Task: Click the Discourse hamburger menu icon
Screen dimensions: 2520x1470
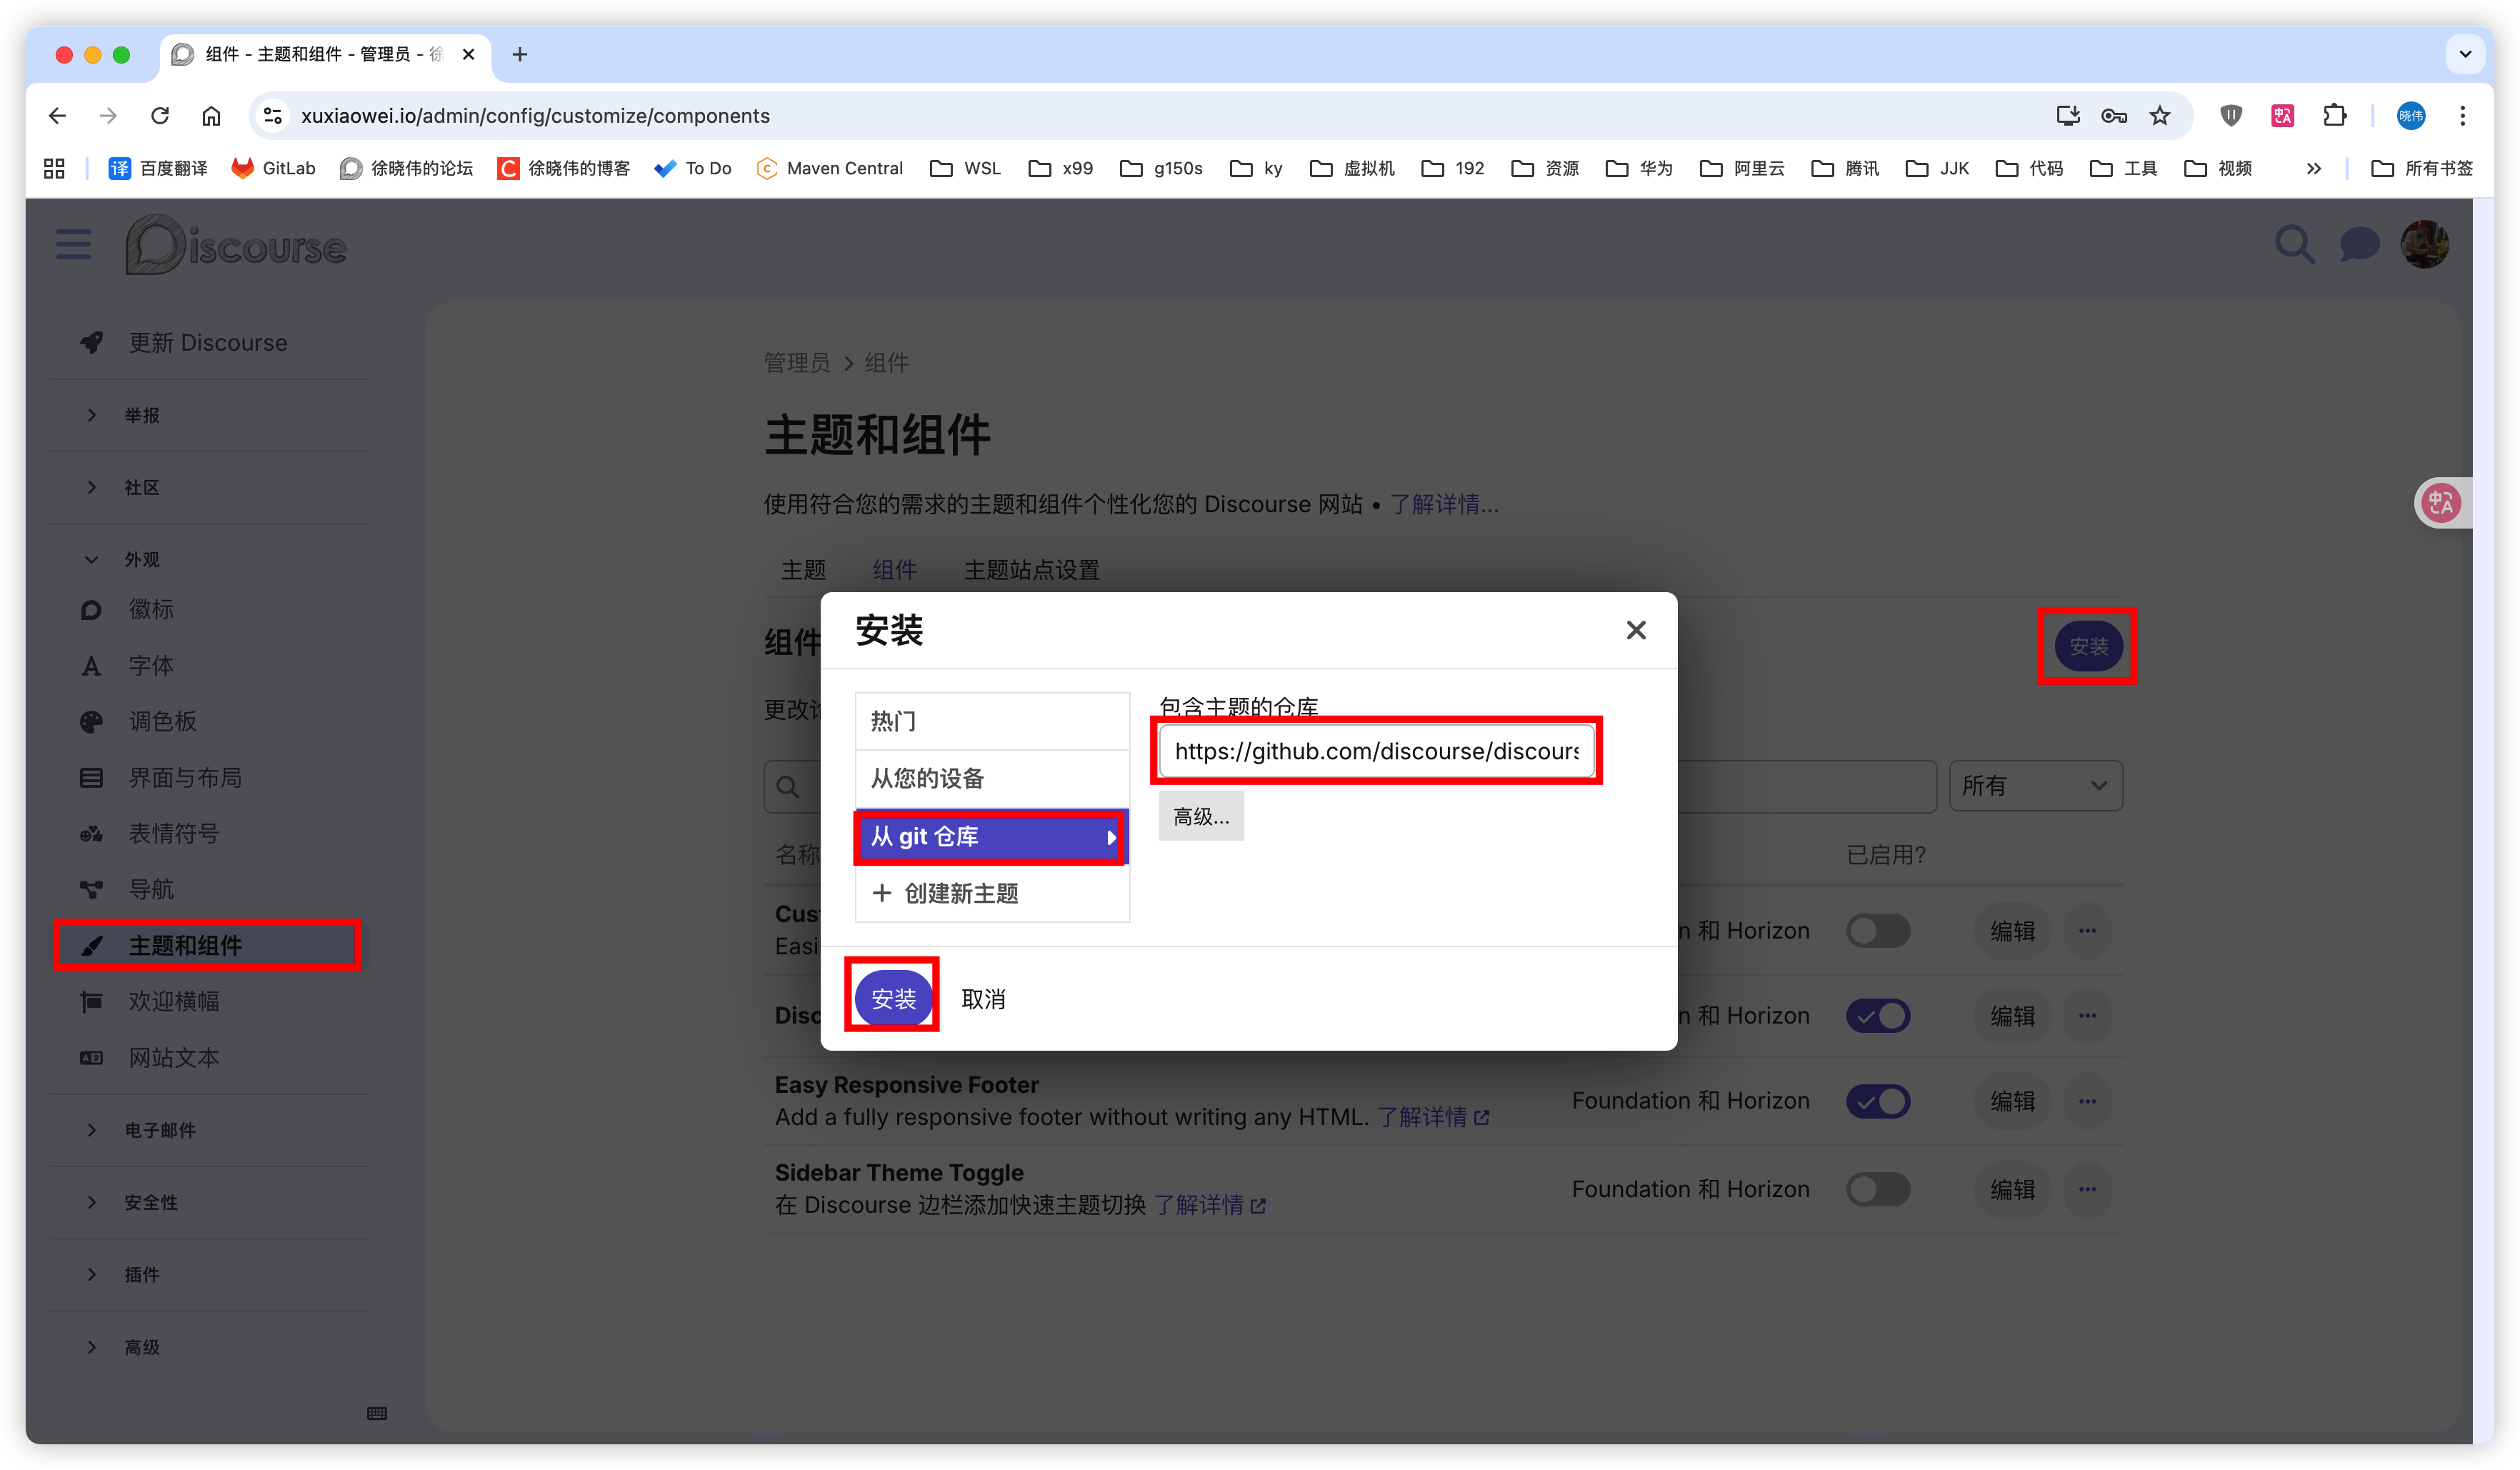Action: [x=73, y=244]
